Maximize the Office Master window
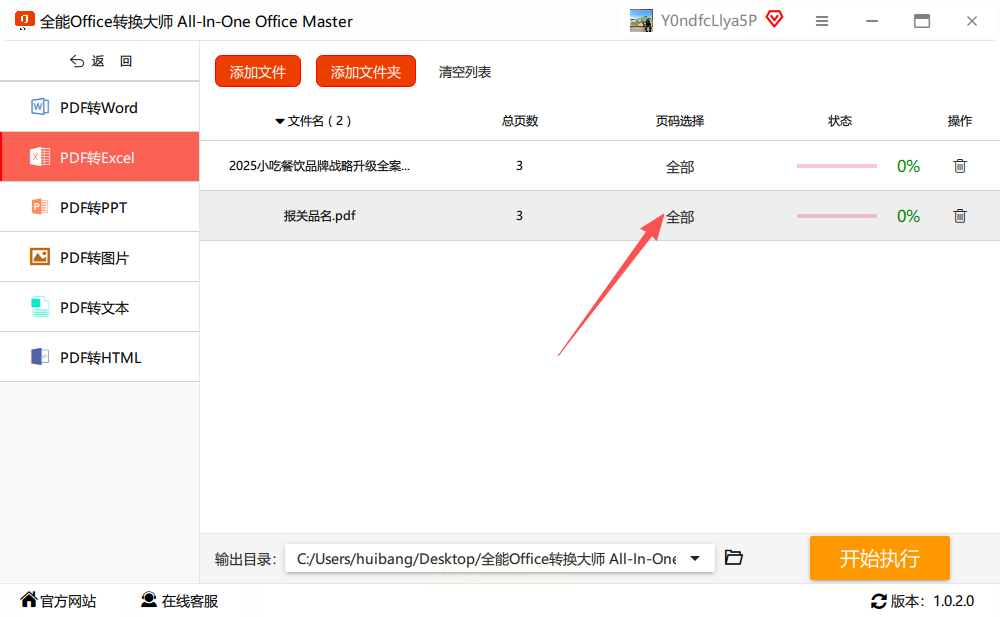Screen dimensions: 1000x617 pyautogui.click(x=922, y=21)
